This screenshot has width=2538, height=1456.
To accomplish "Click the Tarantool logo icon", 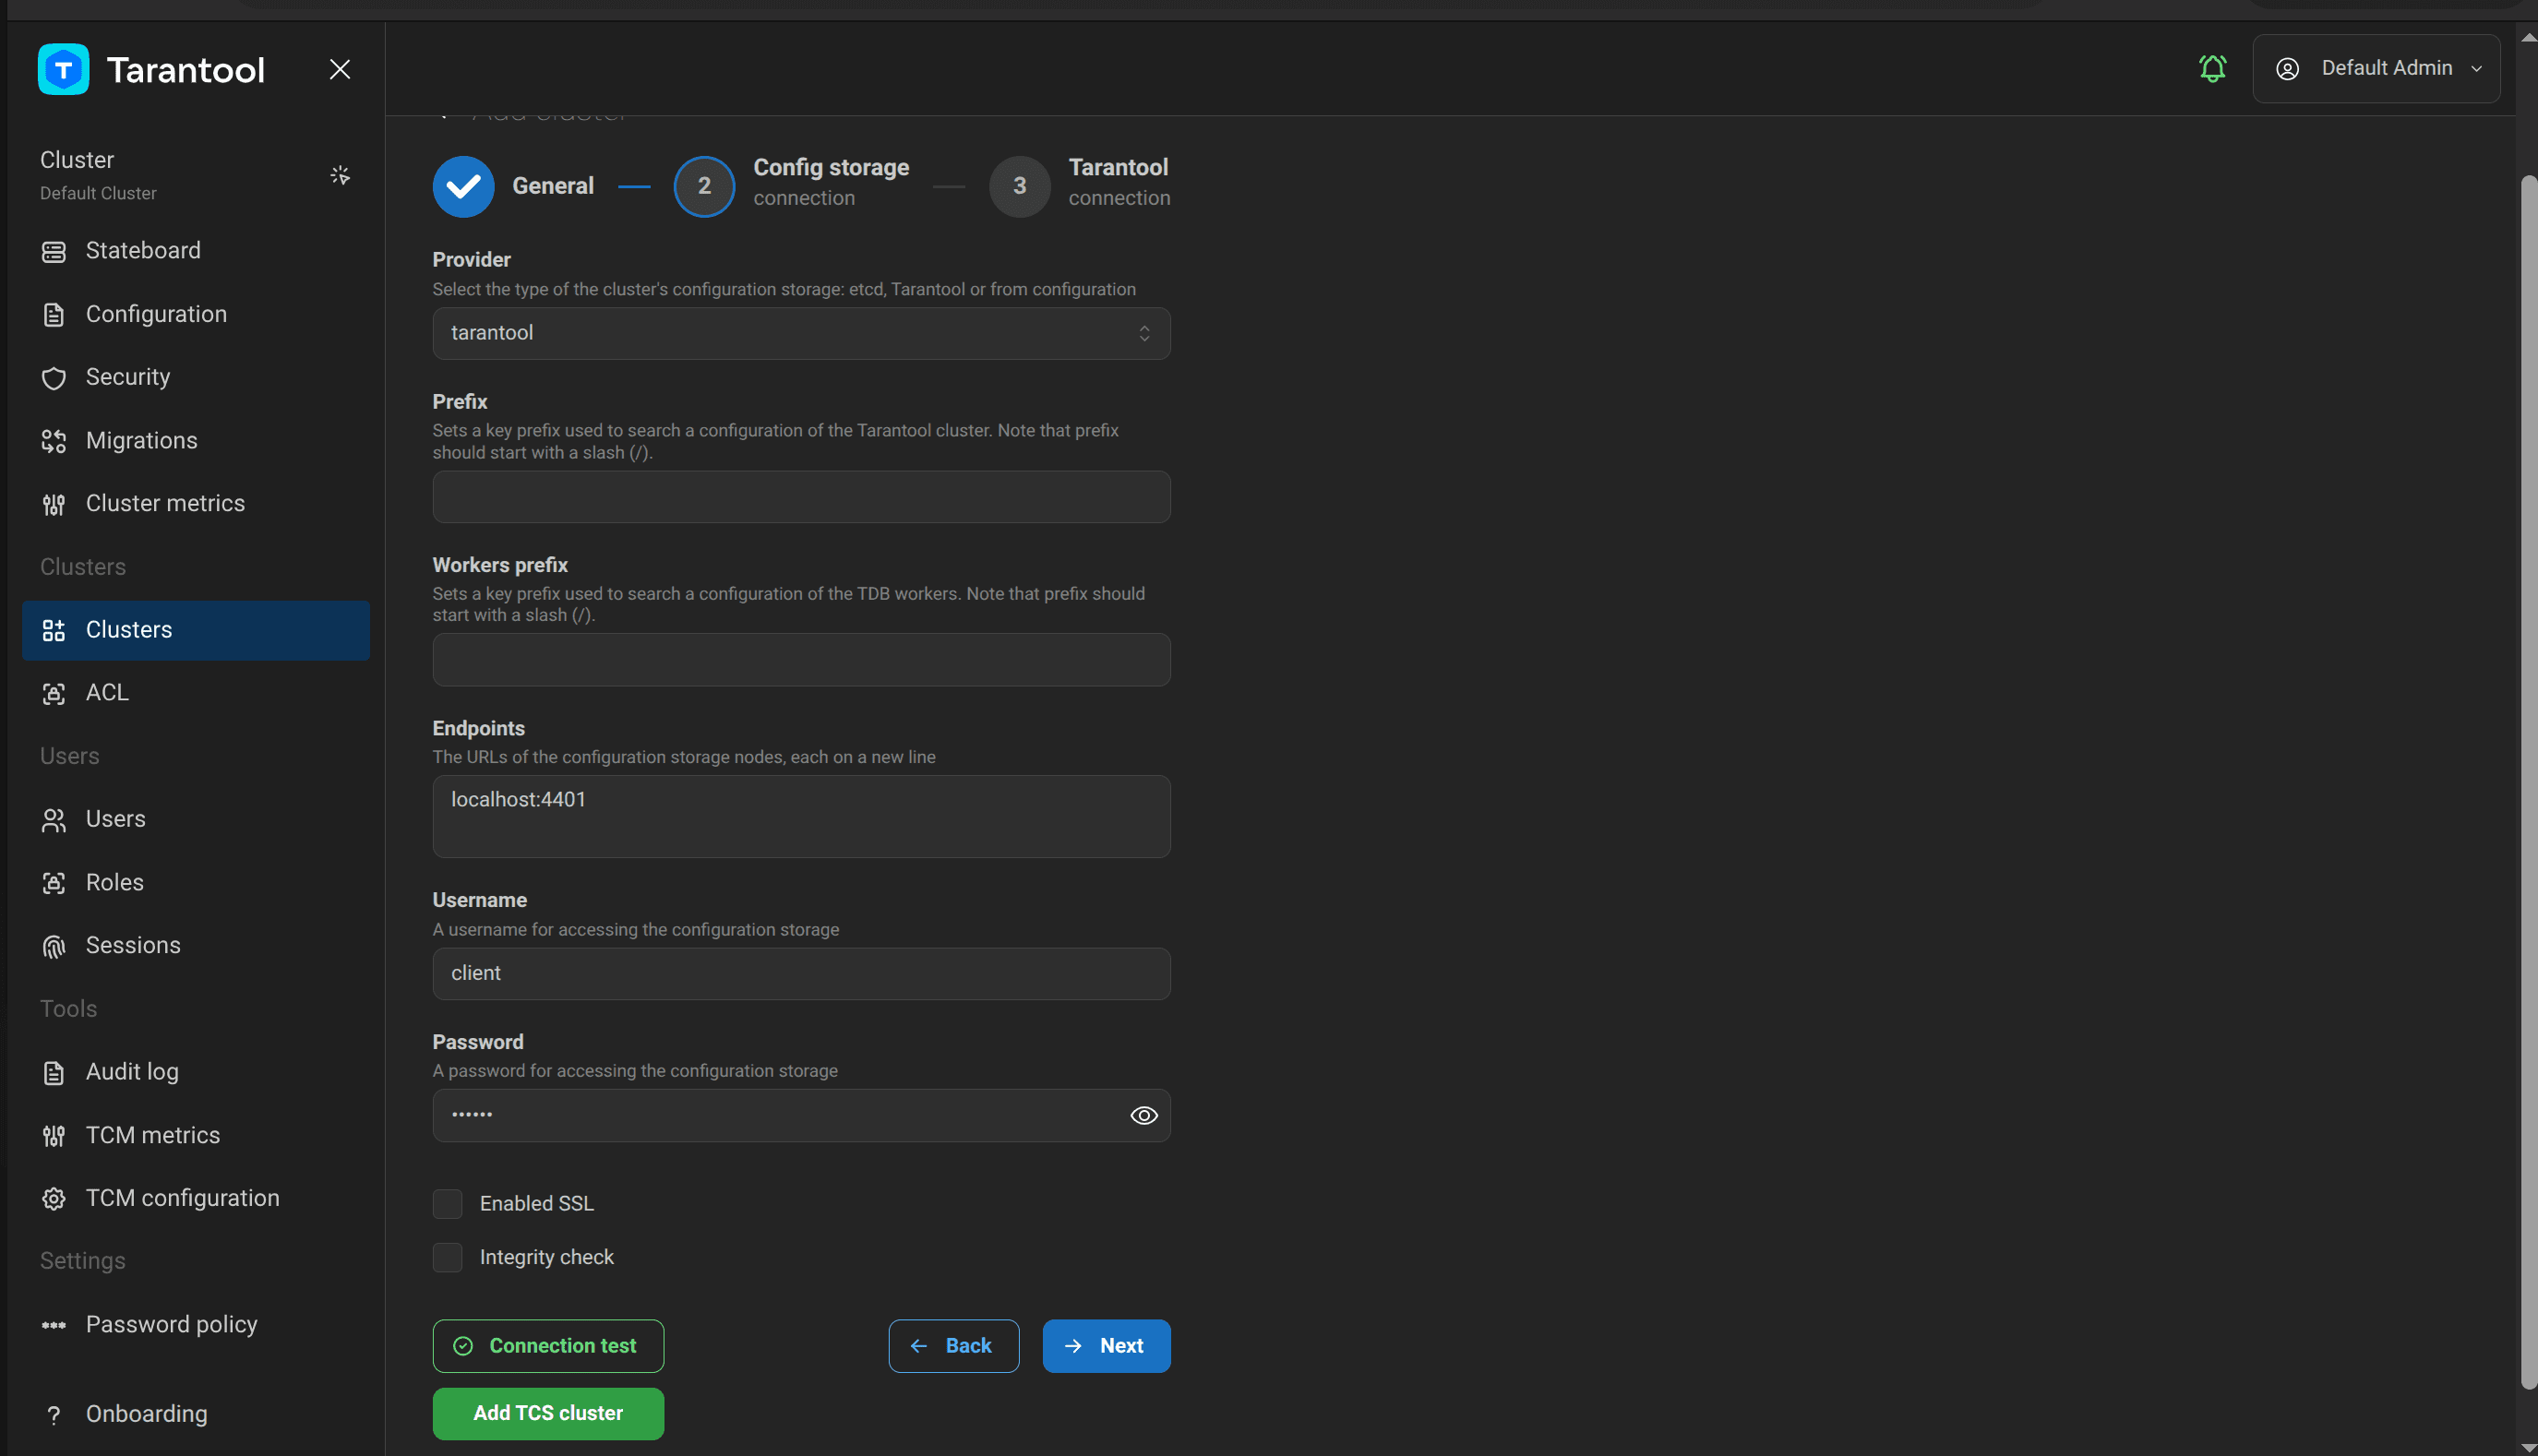I will 63,69.
